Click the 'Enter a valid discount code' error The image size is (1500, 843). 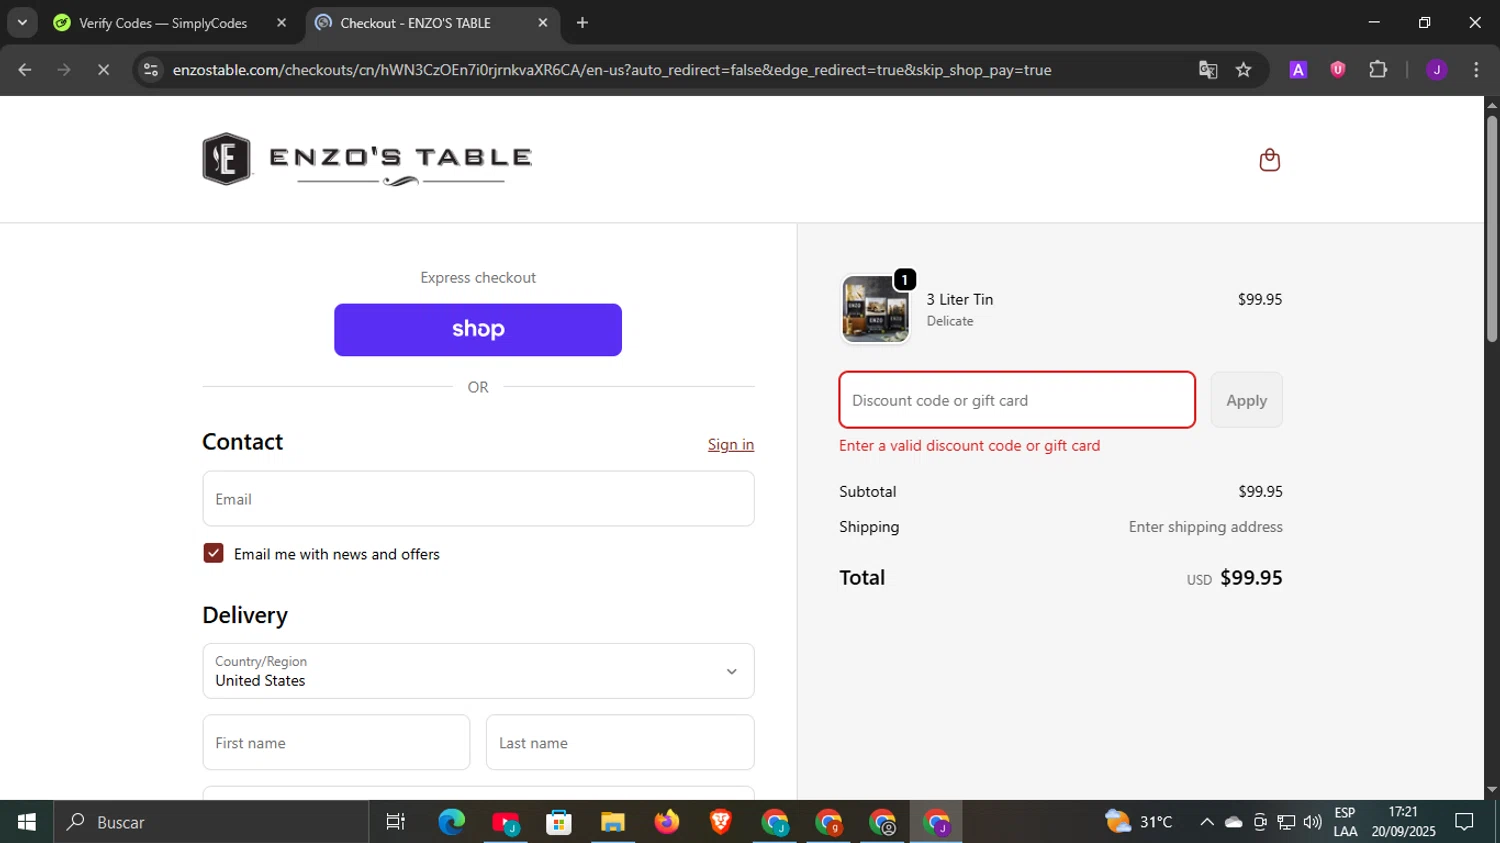[970, 446]
